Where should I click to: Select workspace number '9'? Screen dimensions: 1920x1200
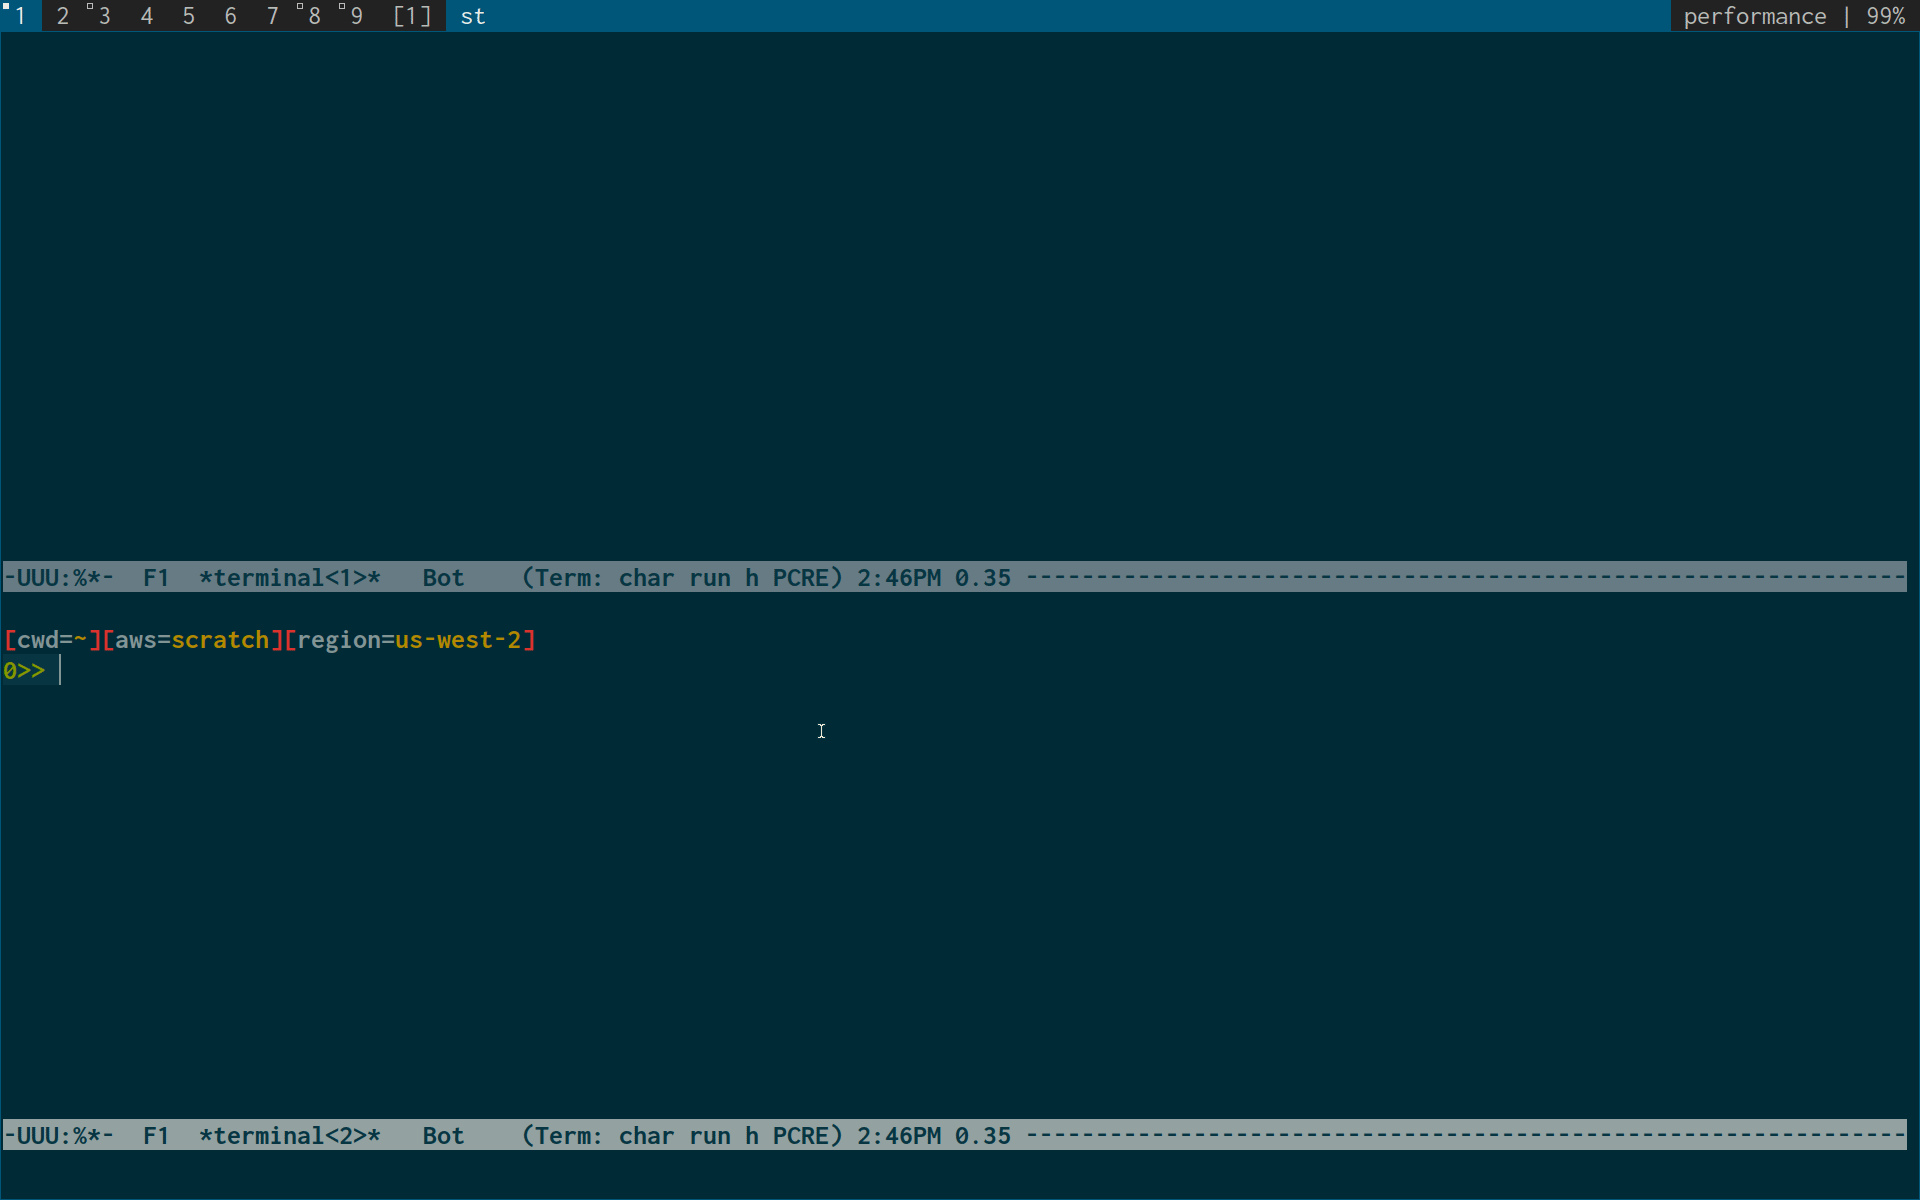358,15
